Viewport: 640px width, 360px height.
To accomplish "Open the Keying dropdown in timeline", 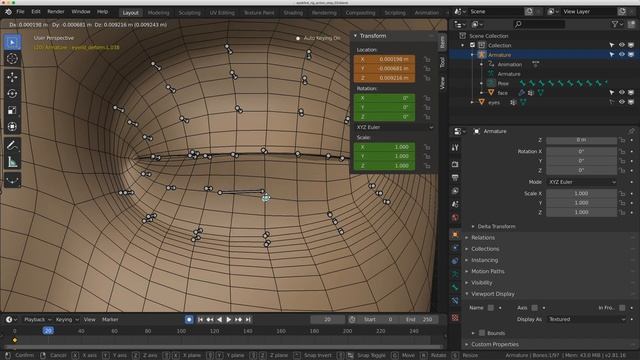I will pyautogui.click(x=67, y=320).
